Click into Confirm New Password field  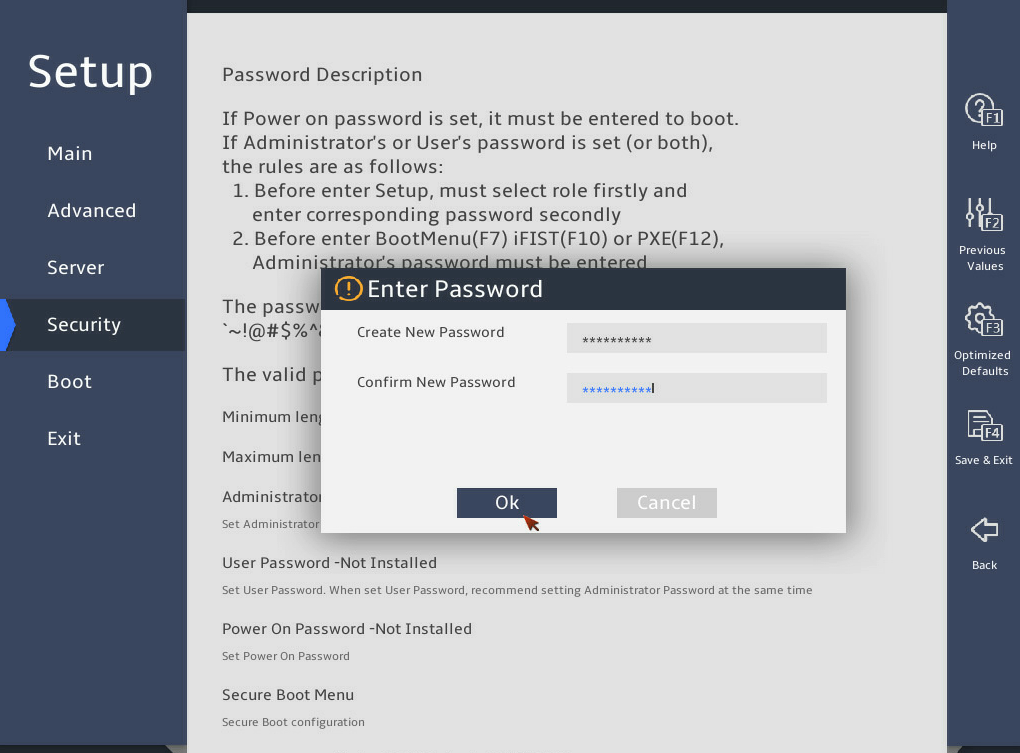[x=697, y=388]
